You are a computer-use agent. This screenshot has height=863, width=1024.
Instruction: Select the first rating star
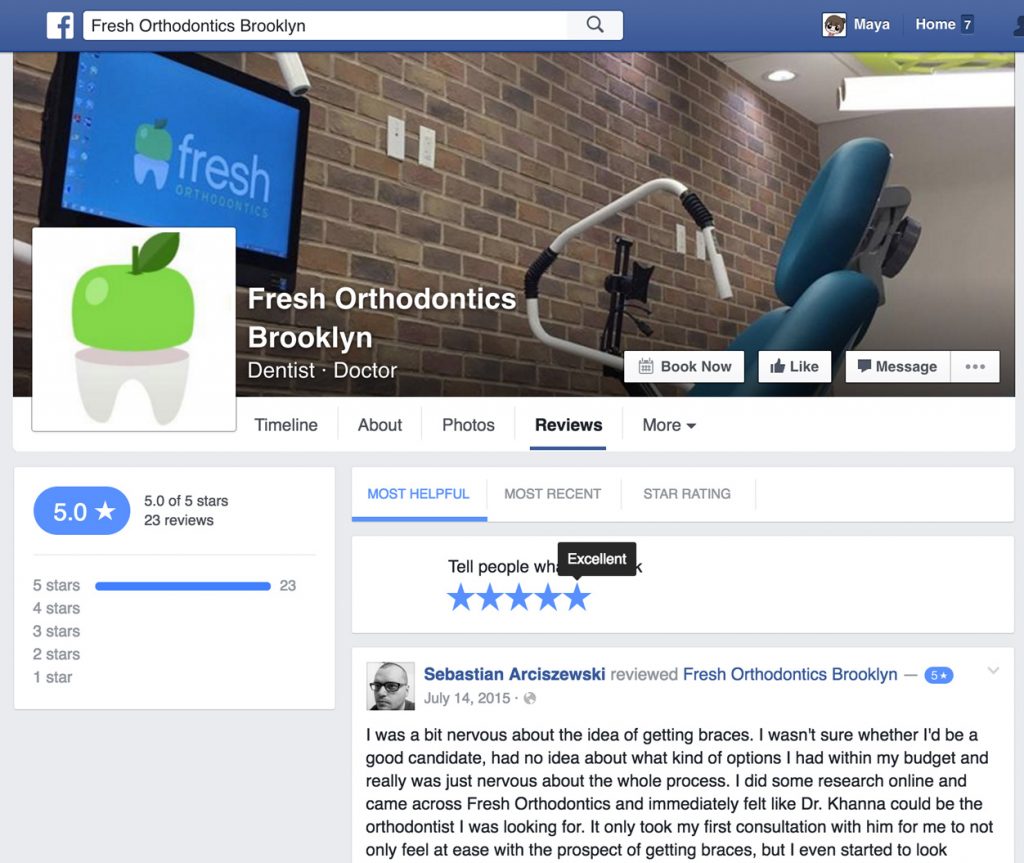click(x=460, y=597)
